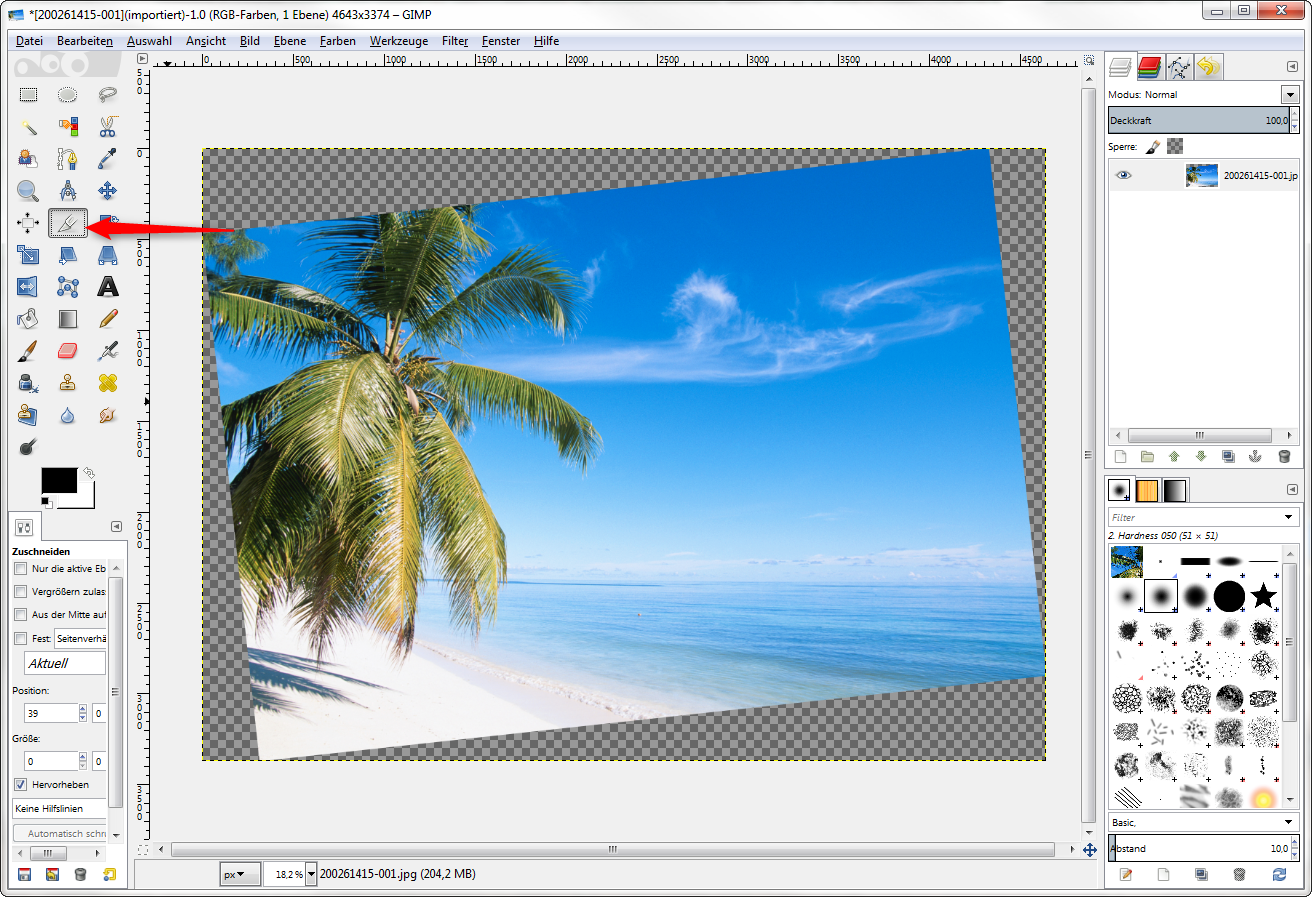The width and height of the screenshot is (1312, 897).
Task: Select the Crop tool in toolbox
Action: click(x=68, y=223)
